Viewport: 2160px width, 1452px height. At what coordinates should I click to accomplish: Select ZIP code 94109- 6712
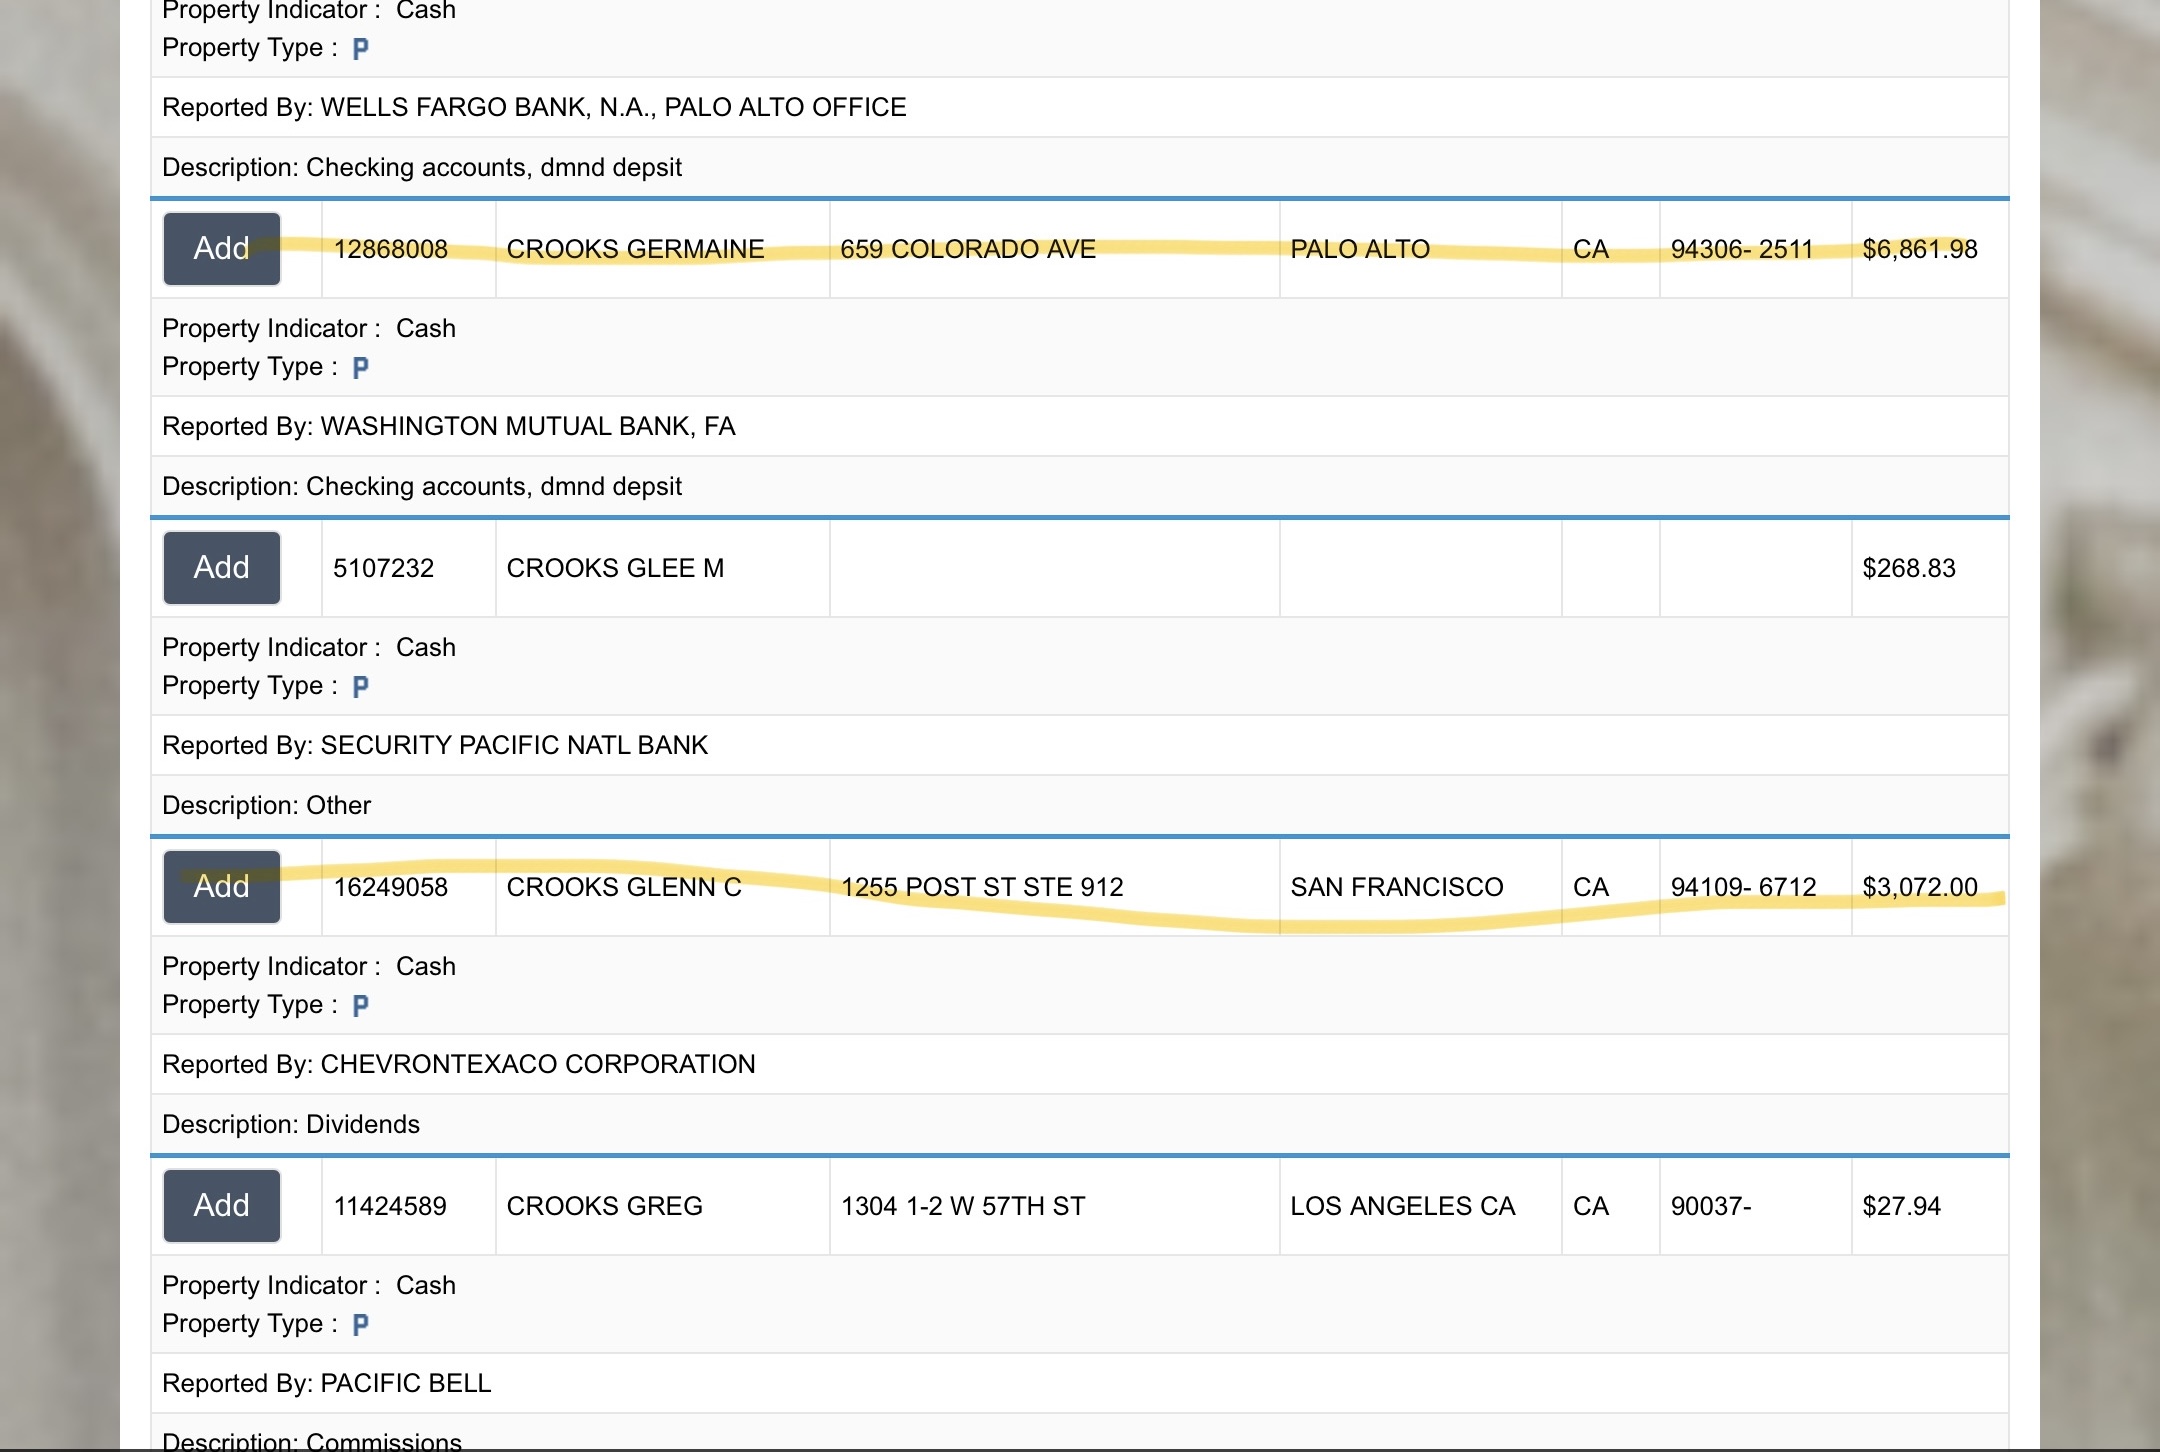1744,887
